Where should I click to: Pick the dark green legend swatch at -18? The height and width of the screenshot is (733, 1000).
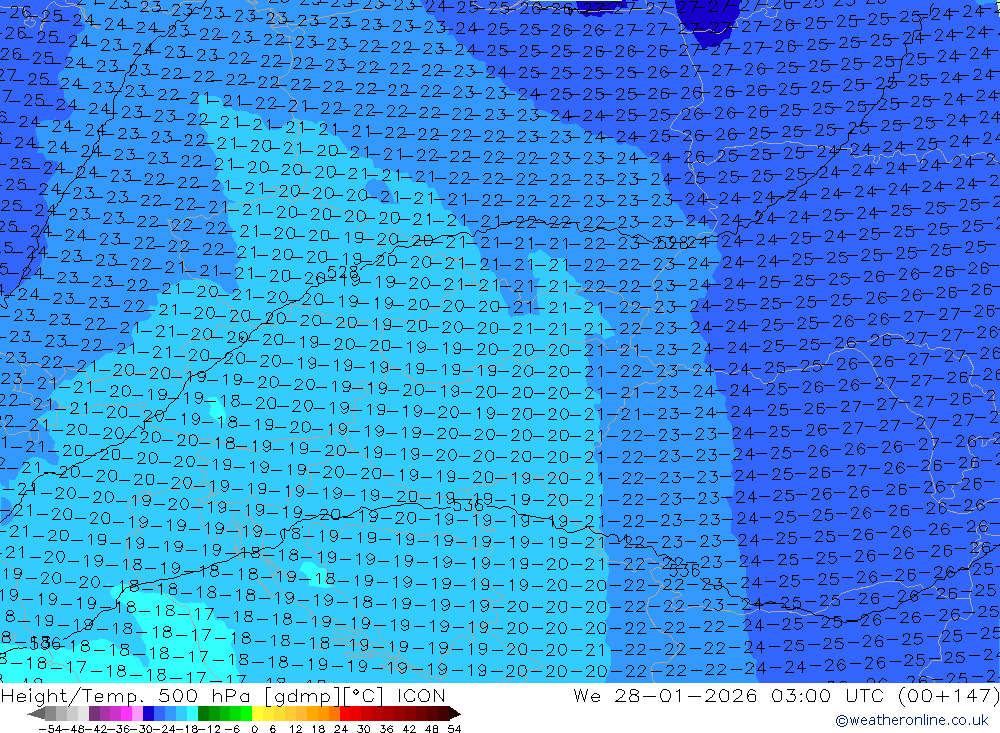203,713
